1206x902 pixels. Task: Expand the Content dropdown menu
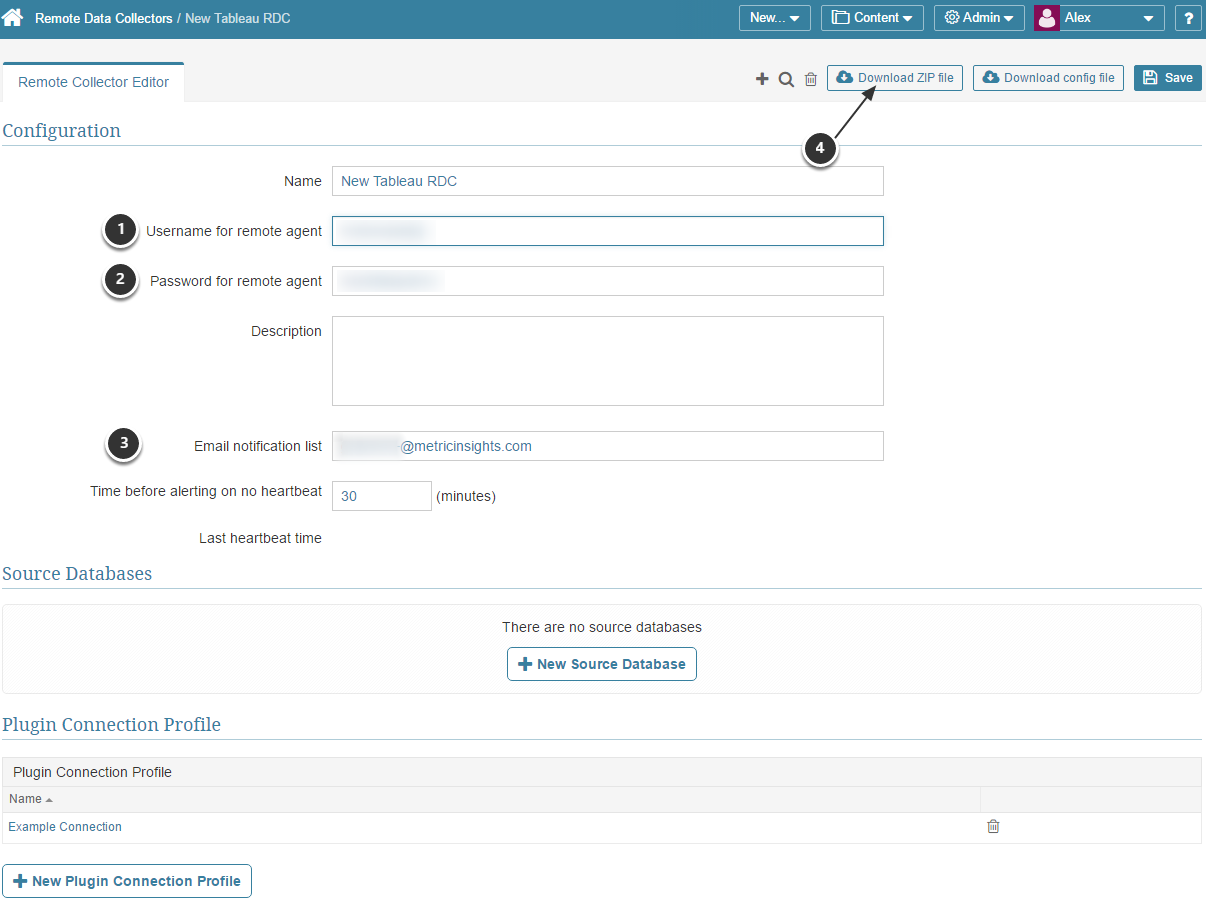click(x=871, y=17)
